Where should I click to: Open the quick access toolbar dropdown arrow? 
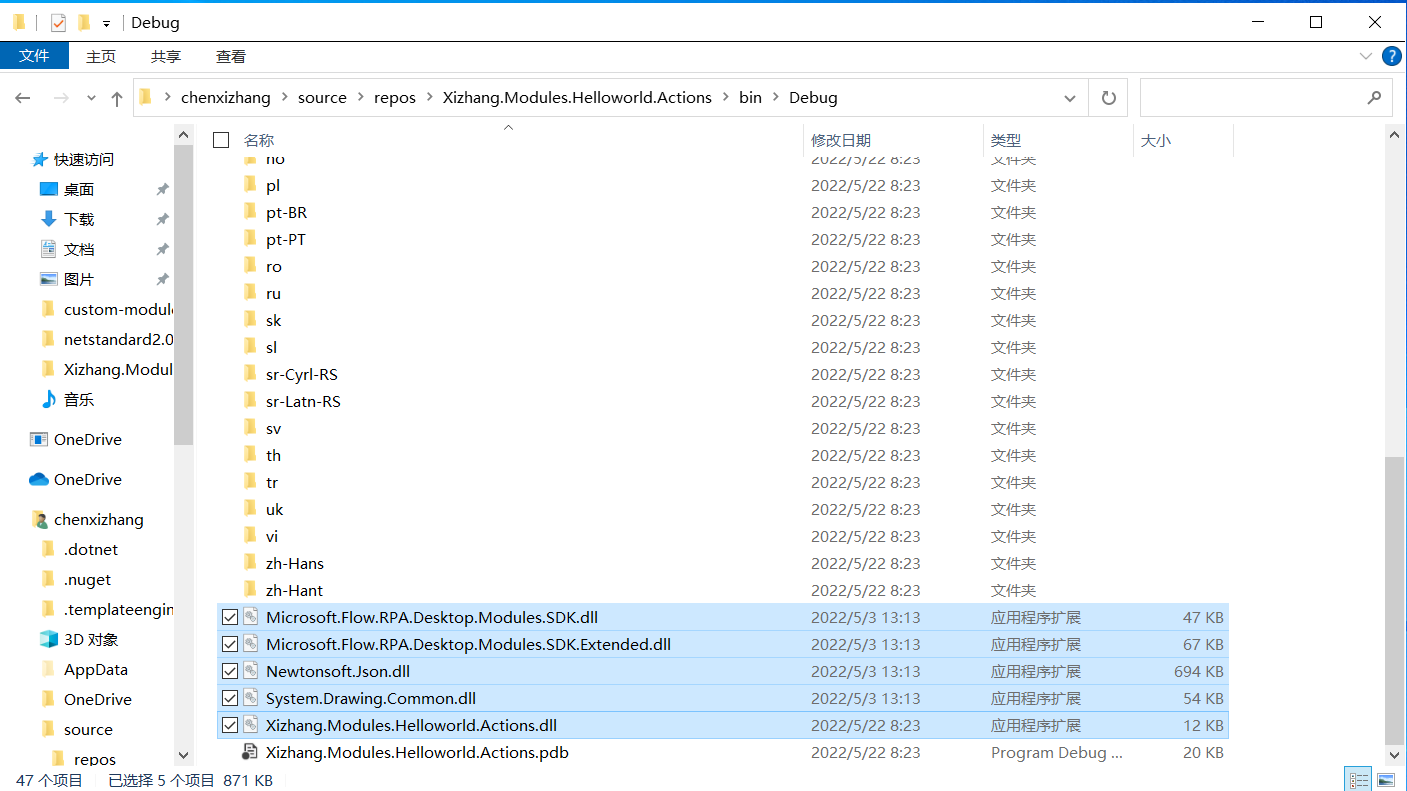(106, 22)
